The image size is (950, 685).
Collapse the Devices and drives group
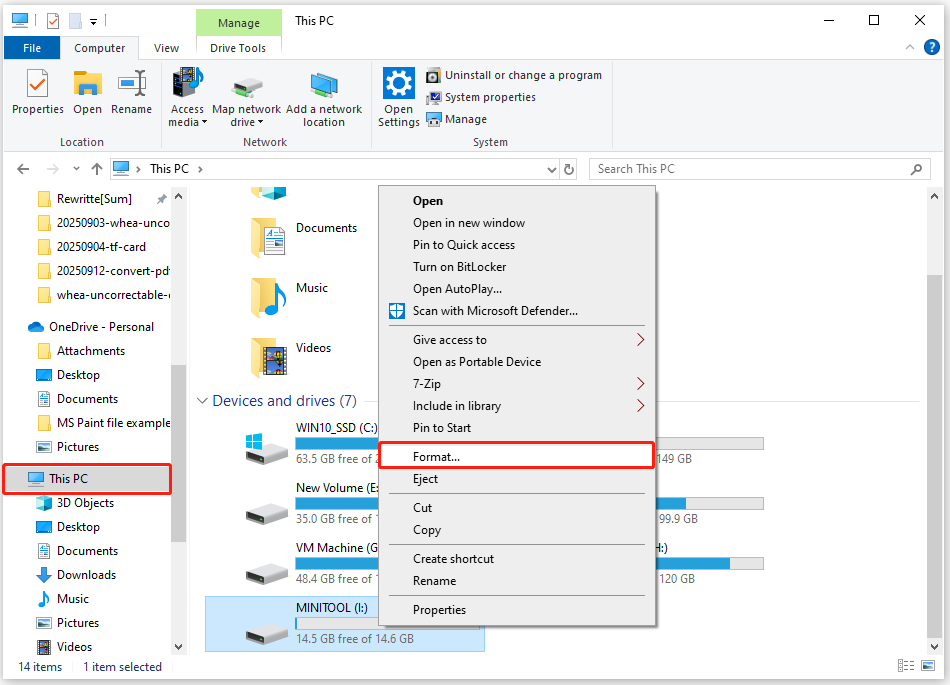point(203,401)
